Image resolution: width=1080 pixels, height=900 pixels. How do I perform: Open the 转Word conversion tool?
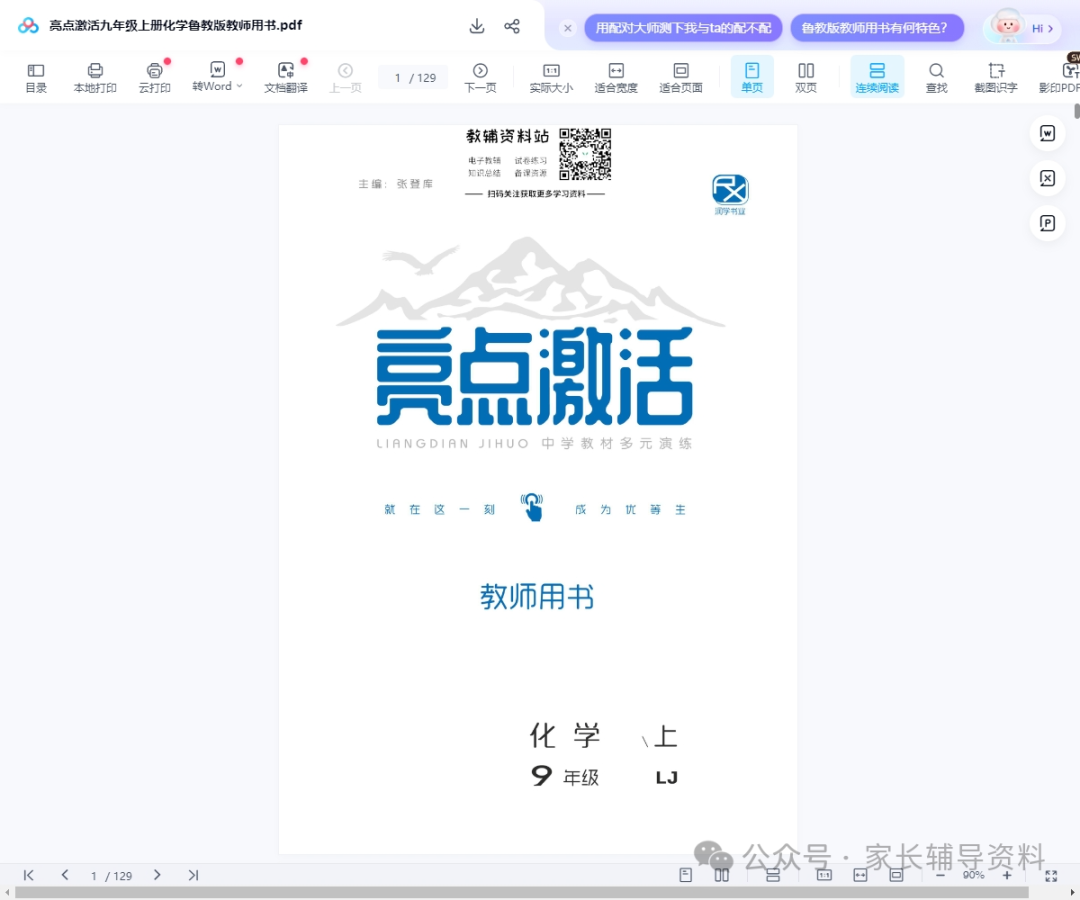pyautogui.click(x=212, y=78)
